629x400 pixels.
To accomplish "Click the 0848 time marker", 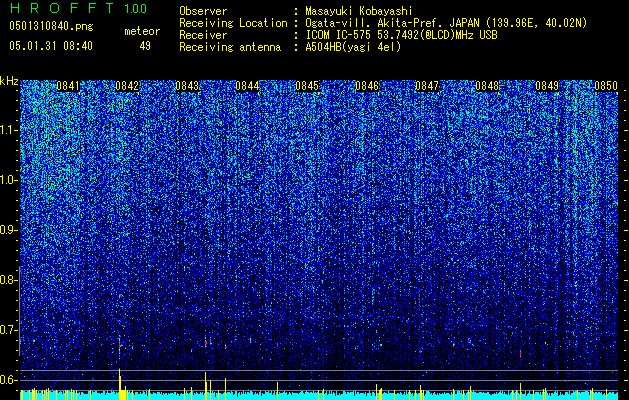I will coord(487,86).
